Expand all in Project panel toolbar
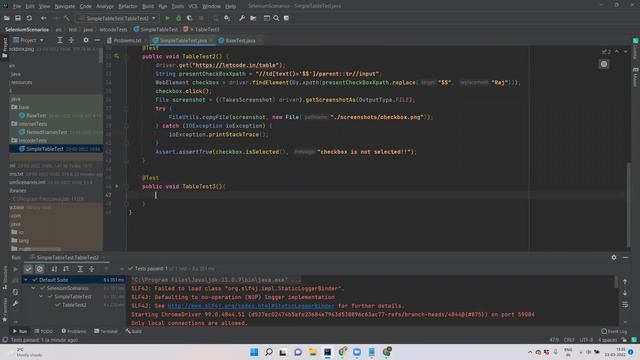Viewport: 640px width, 360px height. 60,40
